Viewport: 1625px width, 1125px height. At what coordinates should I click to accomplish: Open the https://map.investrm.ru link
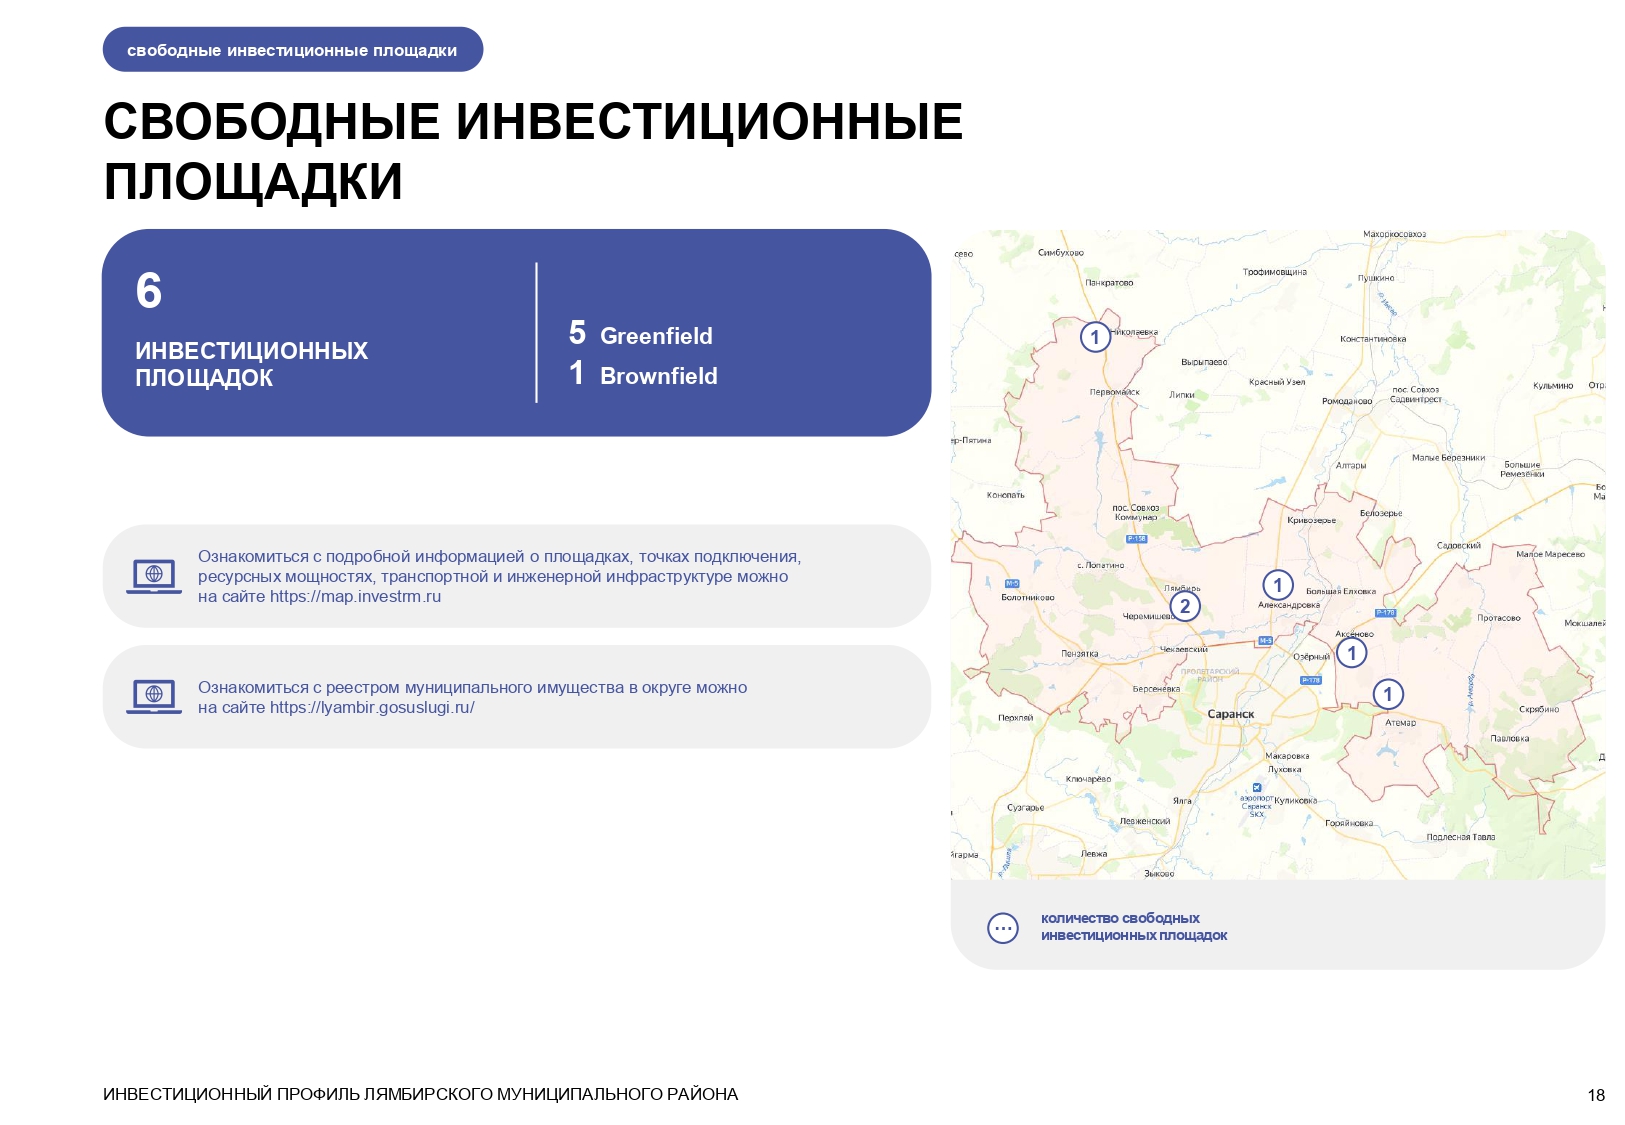(x=355, y=597)
